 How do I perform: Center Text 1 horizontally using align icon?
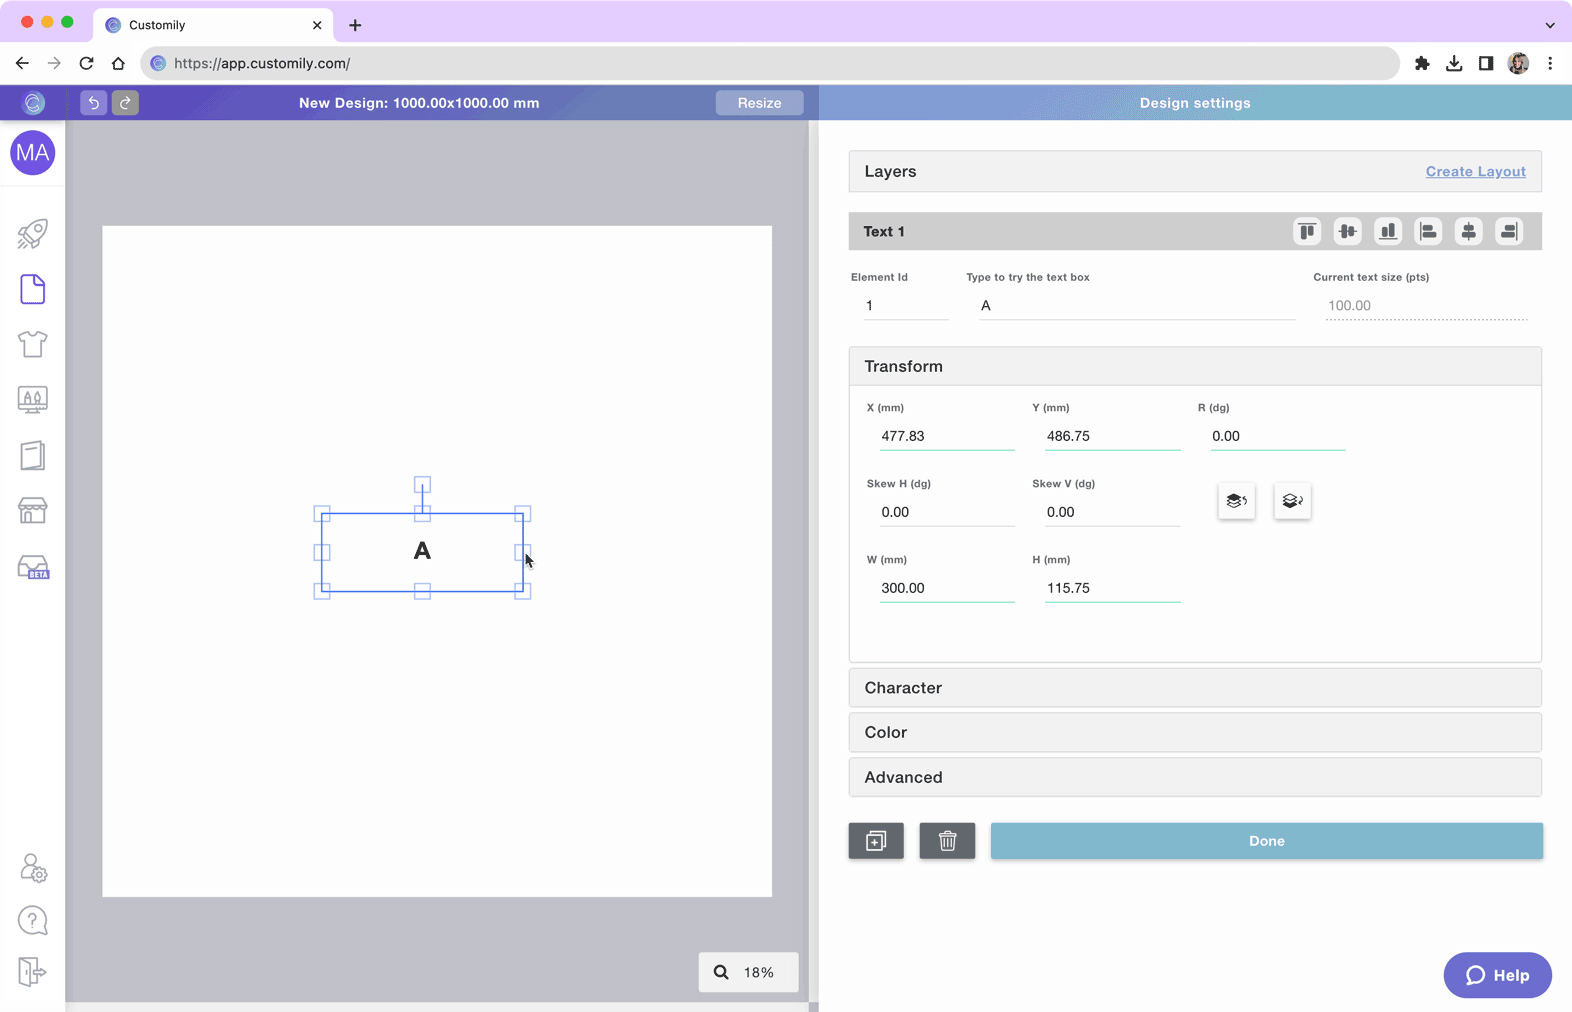pyautogui.click(x=1468, y=232)
